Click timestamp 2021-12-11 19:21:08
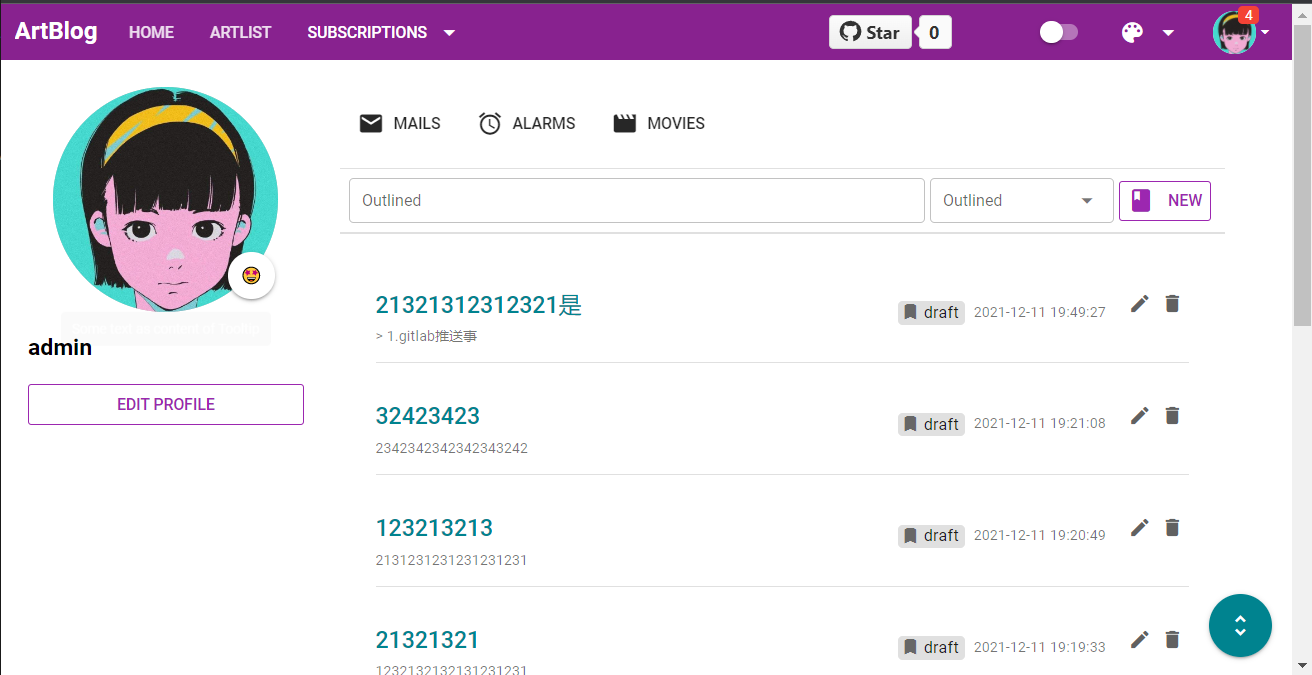Viewport: 1312px width, 675px height. [1040, 424]
